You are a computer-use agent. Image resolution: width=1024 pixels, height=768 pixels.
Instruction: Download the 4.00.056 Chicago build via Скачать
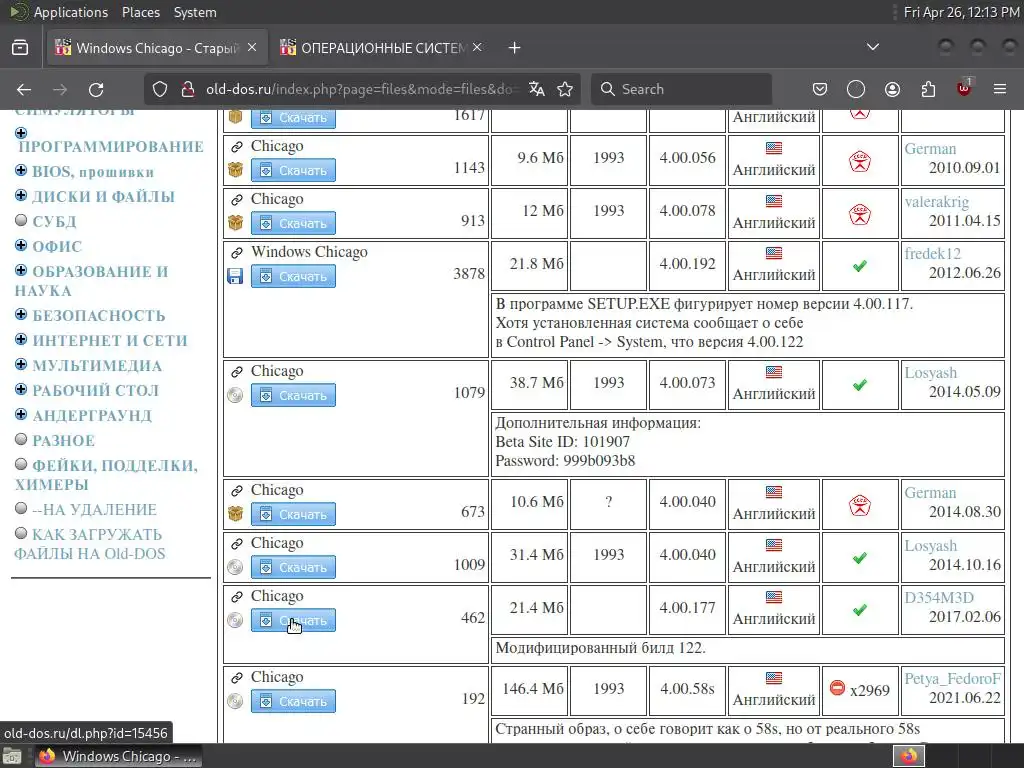293,170
